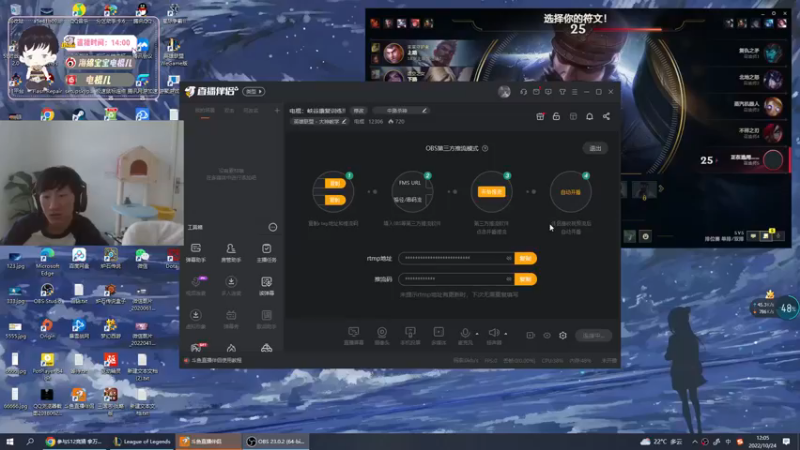
Task: Edit the pill with pencil next to 修改
Action: 401,110
